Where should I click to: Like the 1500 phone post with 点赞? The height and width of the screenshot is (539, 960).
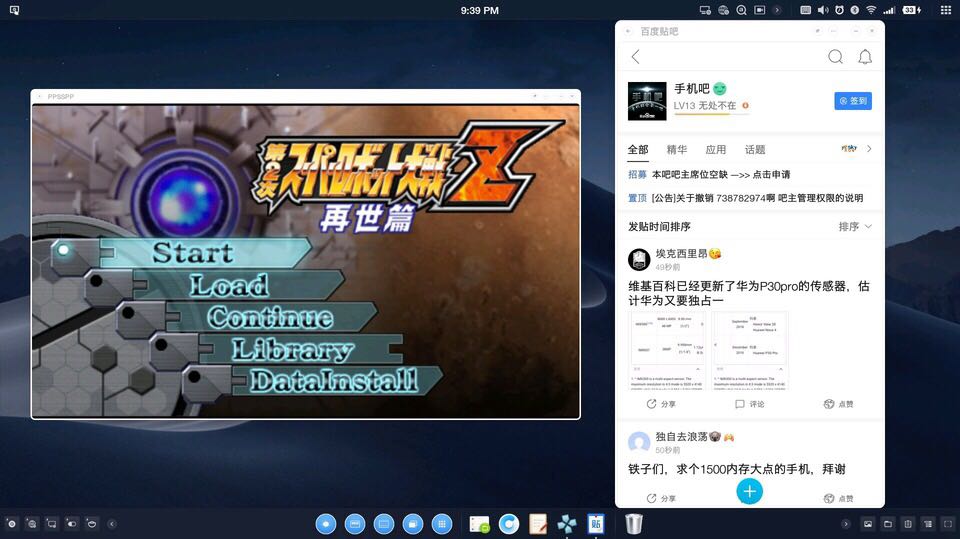pos(838,499)
